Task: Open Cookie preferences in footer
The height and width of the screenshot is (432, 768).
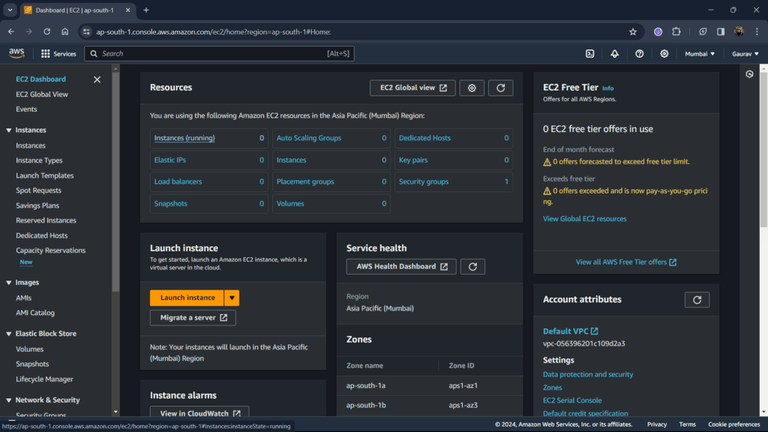Action: 734,425
